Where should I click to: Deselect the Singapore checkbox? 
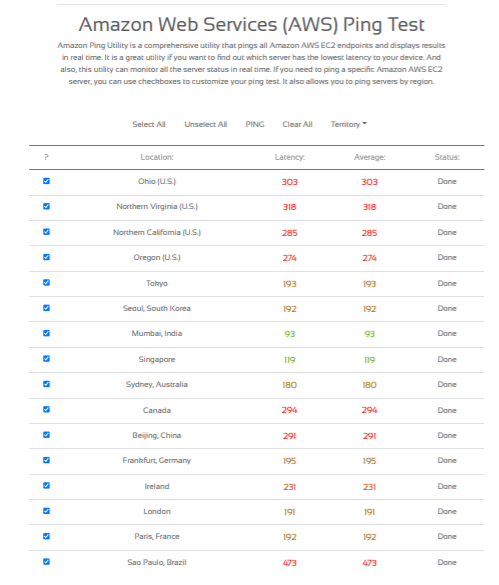(46, 359)
